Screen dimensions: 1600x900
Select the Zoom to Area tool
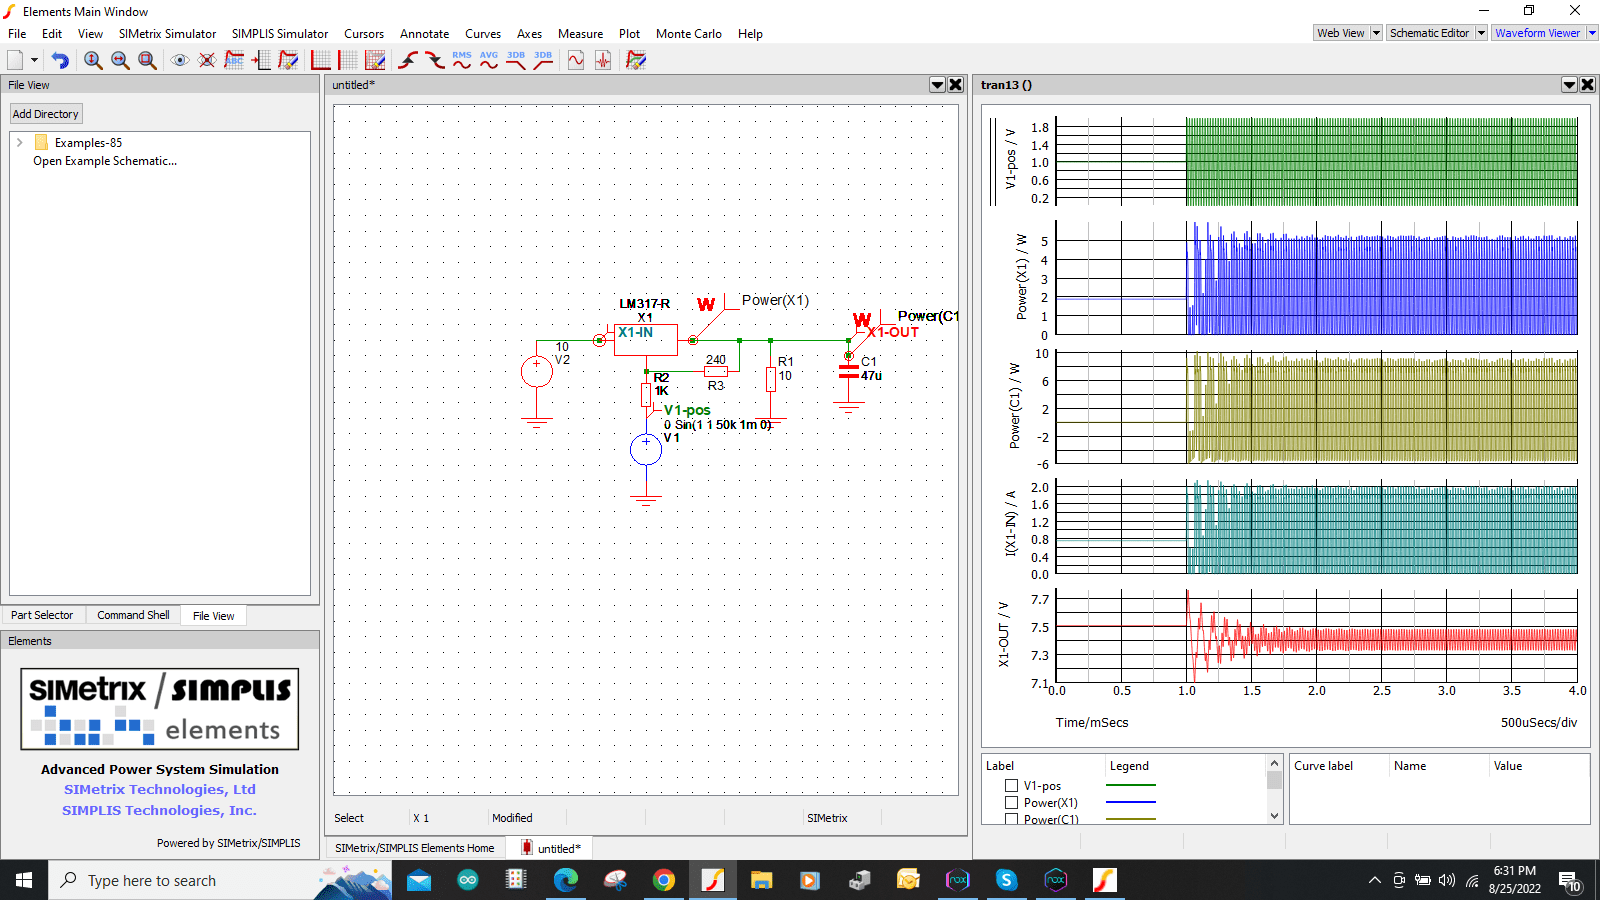[146, 60]
